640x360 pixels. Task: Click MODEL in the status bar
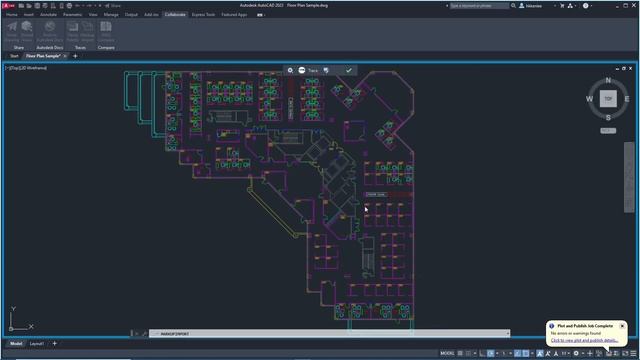point(447,353)
